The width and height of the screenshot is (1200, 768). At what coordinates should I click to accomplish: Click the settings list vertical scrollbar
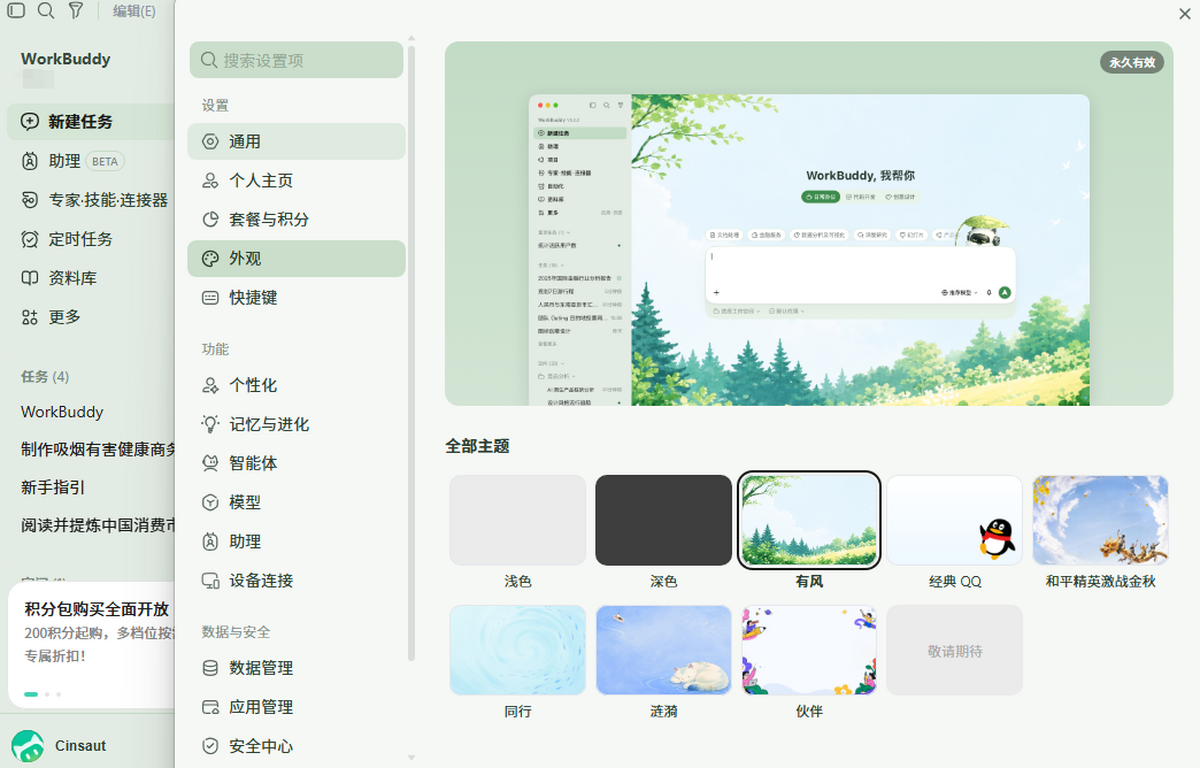pyautogui.click(x=411, y=352)
